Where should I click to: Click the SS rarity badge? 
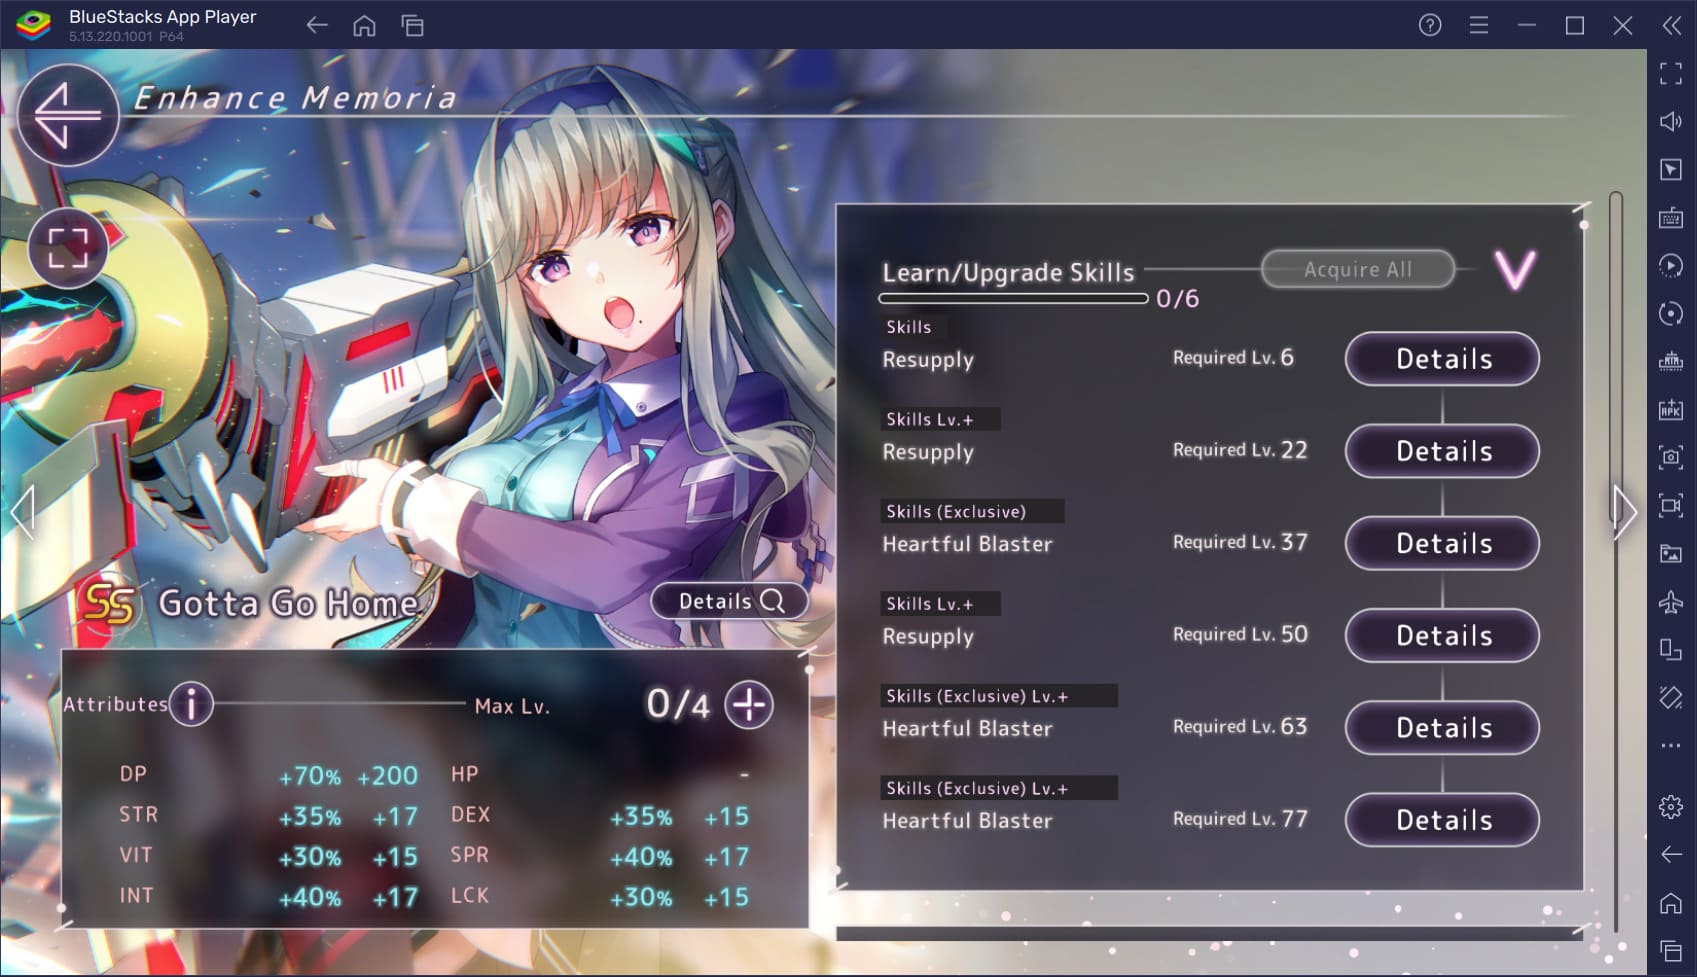(108, 602)
